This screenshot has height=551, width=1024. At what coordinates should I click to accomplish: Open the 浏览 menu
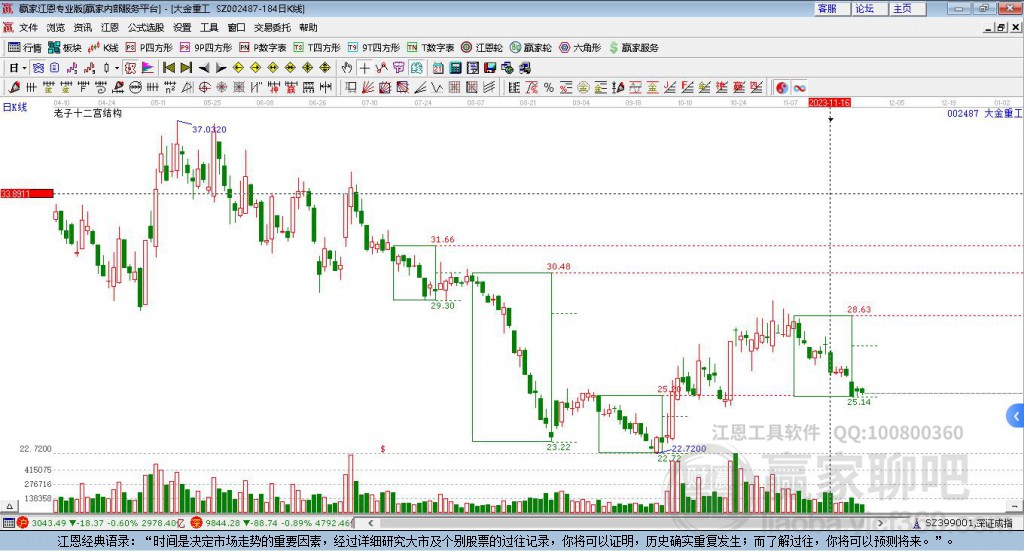56,27
